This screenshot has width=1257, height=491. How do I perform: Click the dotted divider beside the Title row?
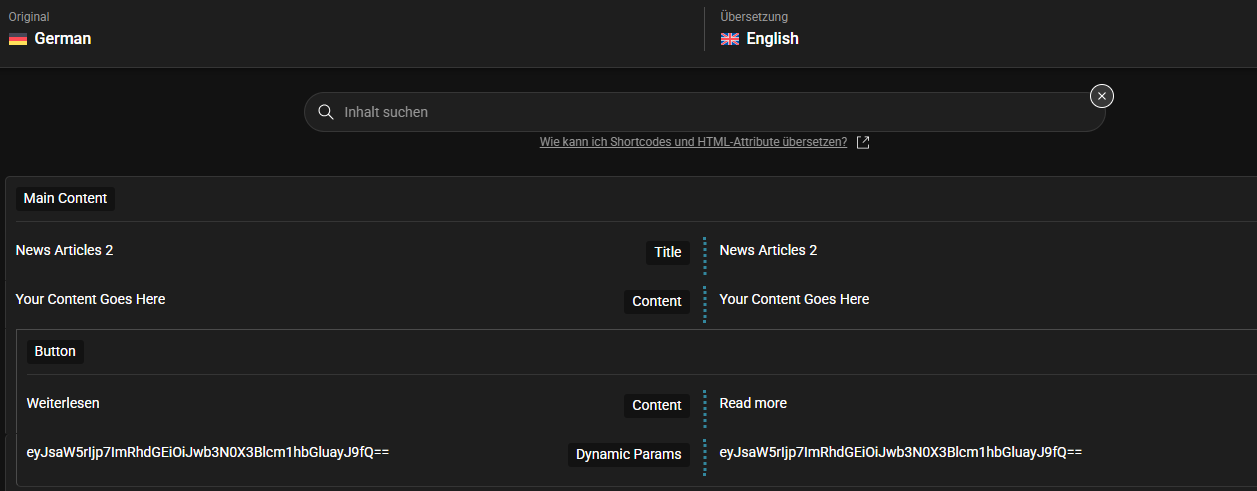704,255
